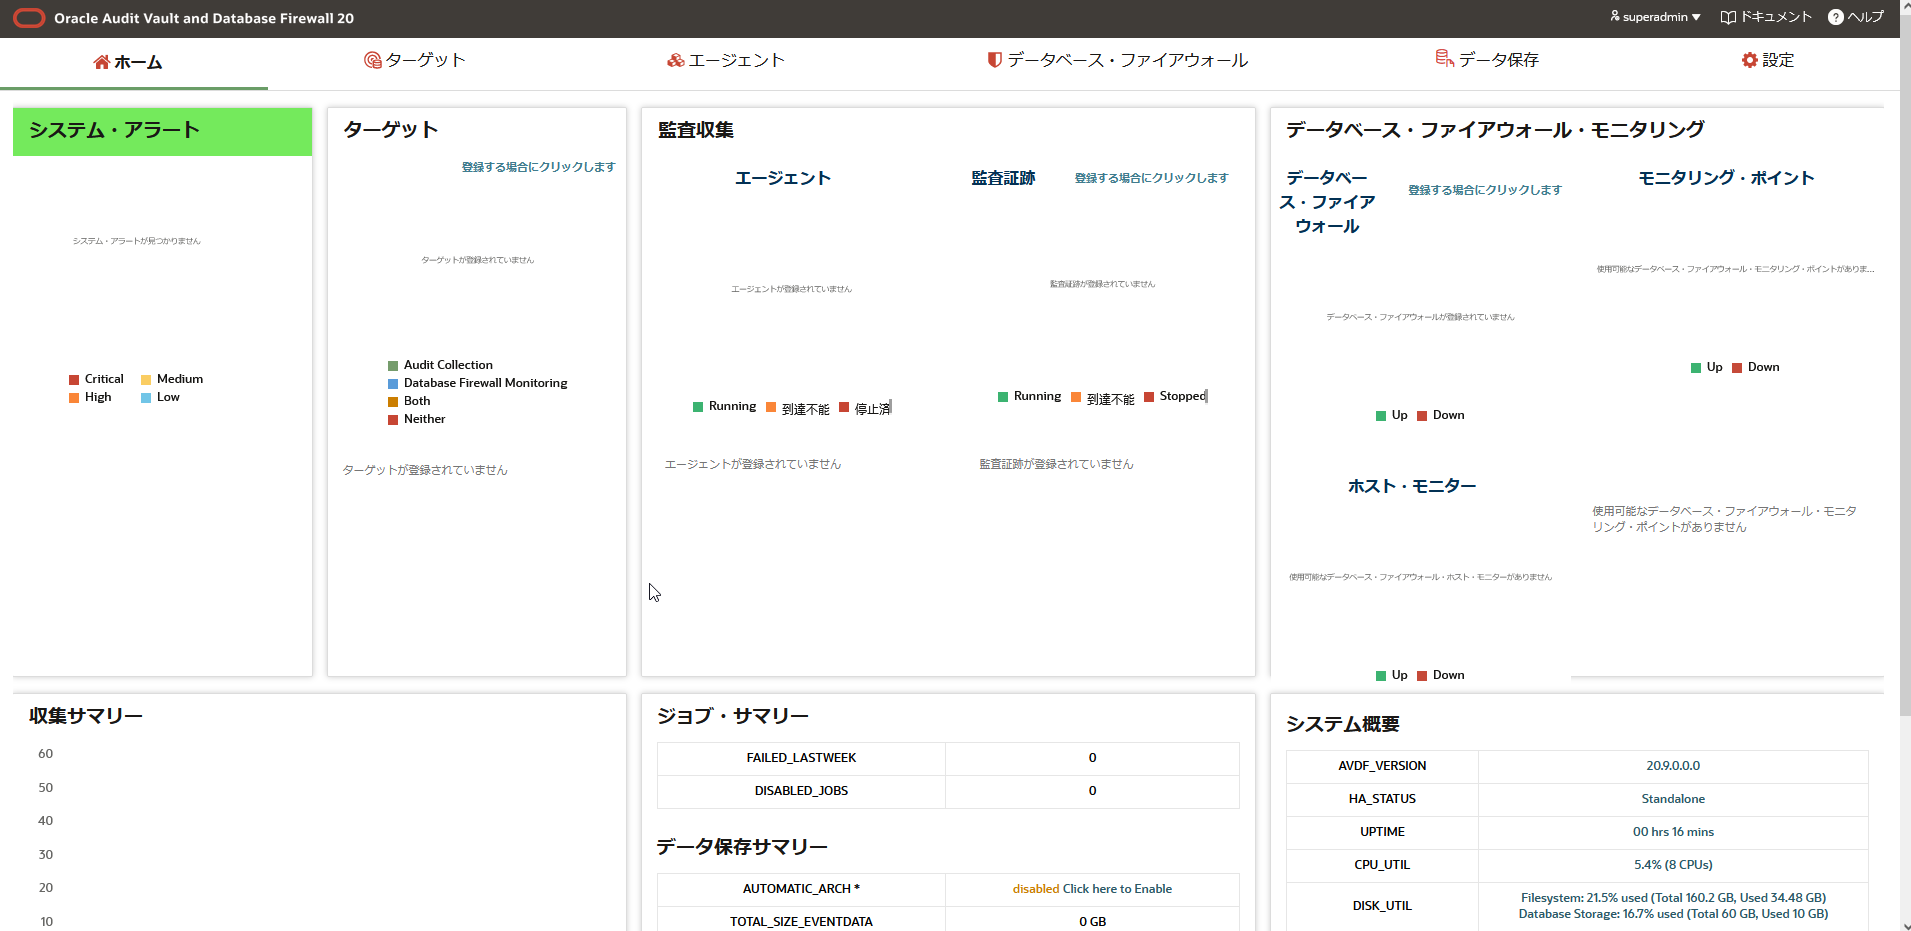
Task: Click the ホスト・モニター heading
Action: [1412, 486]
